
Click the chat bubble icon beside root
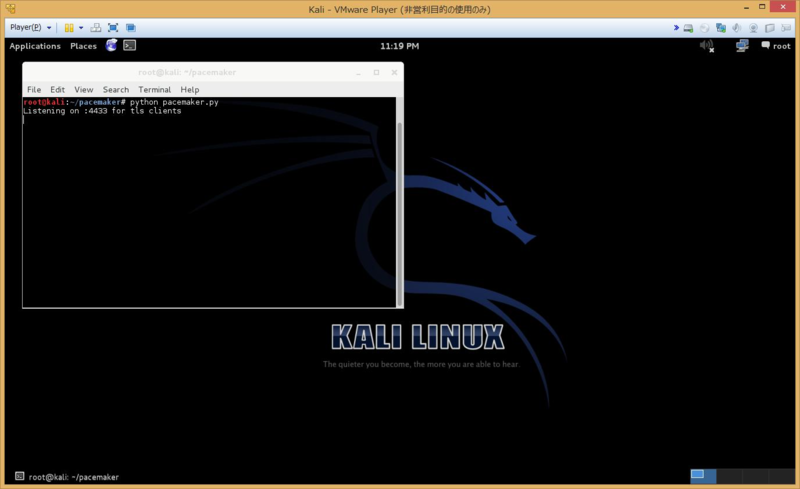(x=765, y=45)
